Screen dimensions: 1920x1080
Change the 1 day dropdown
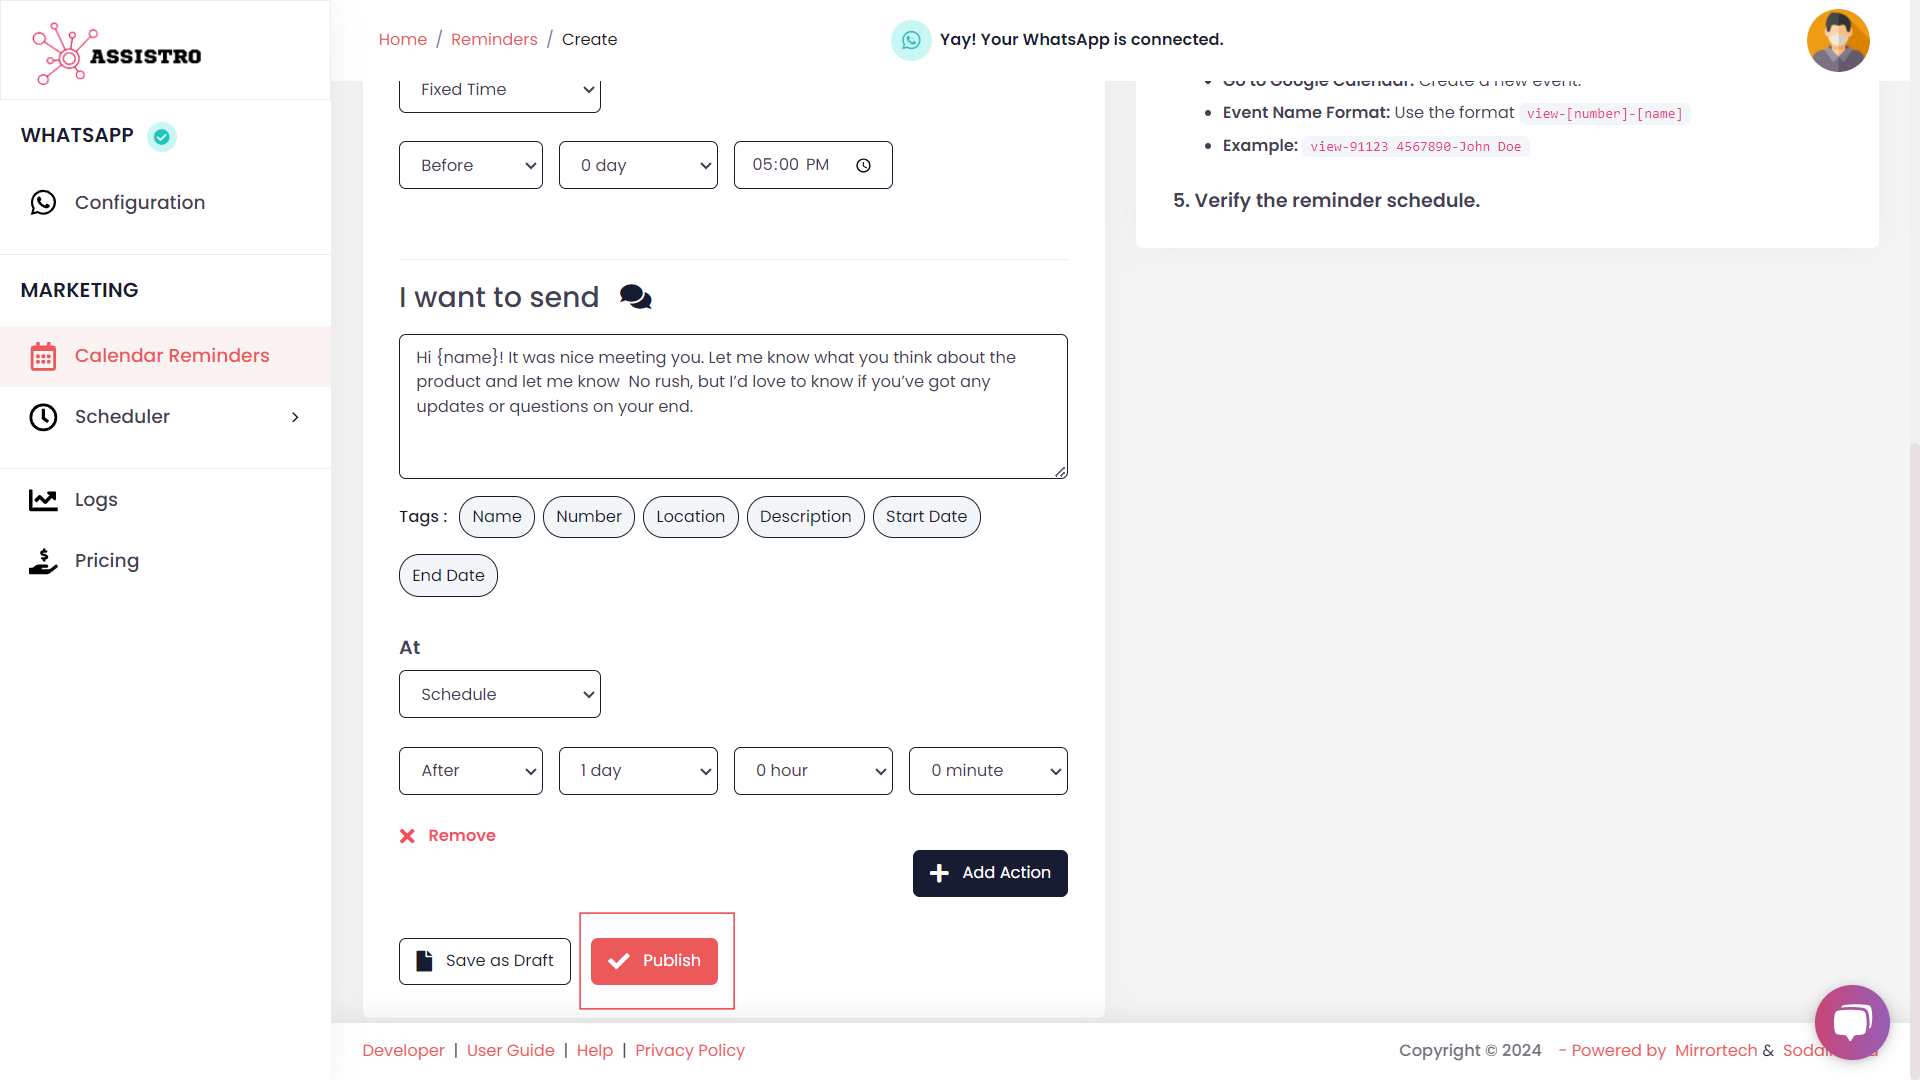(x=637, y=771)
